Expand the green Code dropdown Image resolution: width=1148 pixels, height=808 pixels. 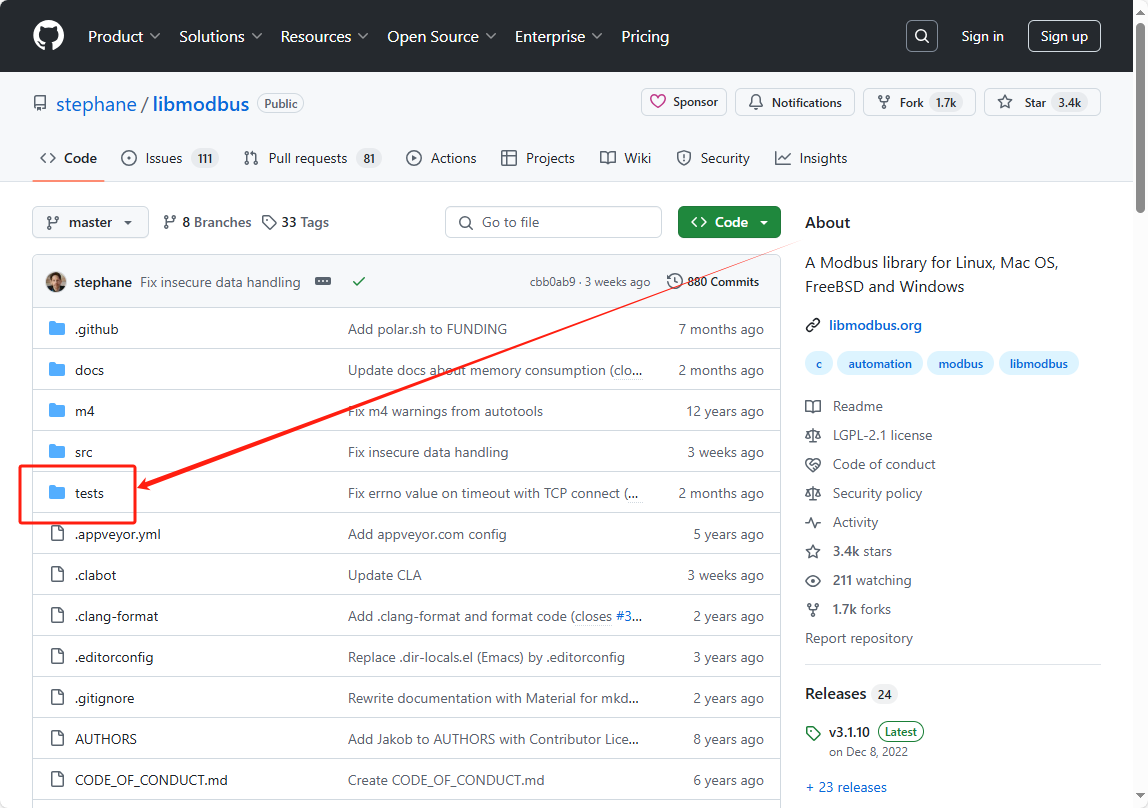[x=729, y=222]
